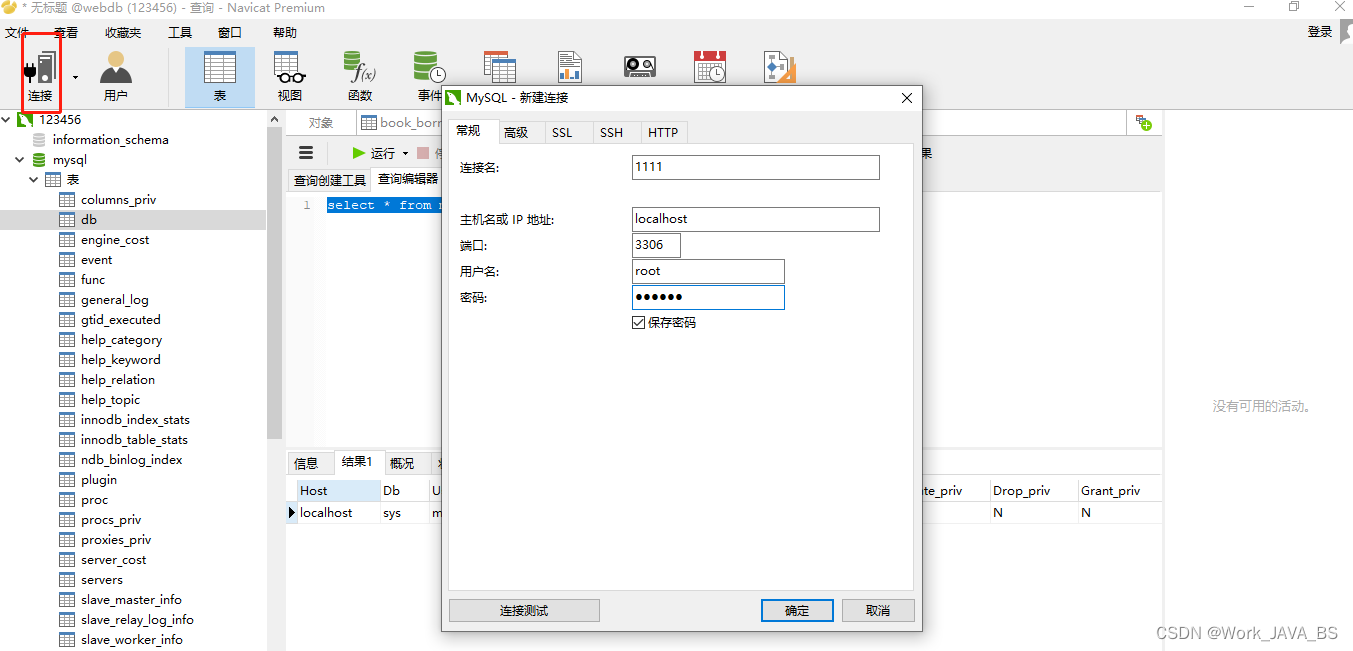The width and height of the screenshot is (1353, 651).
Task: Close the MySQL 新建连接 dialog
Action: point(907,98)
